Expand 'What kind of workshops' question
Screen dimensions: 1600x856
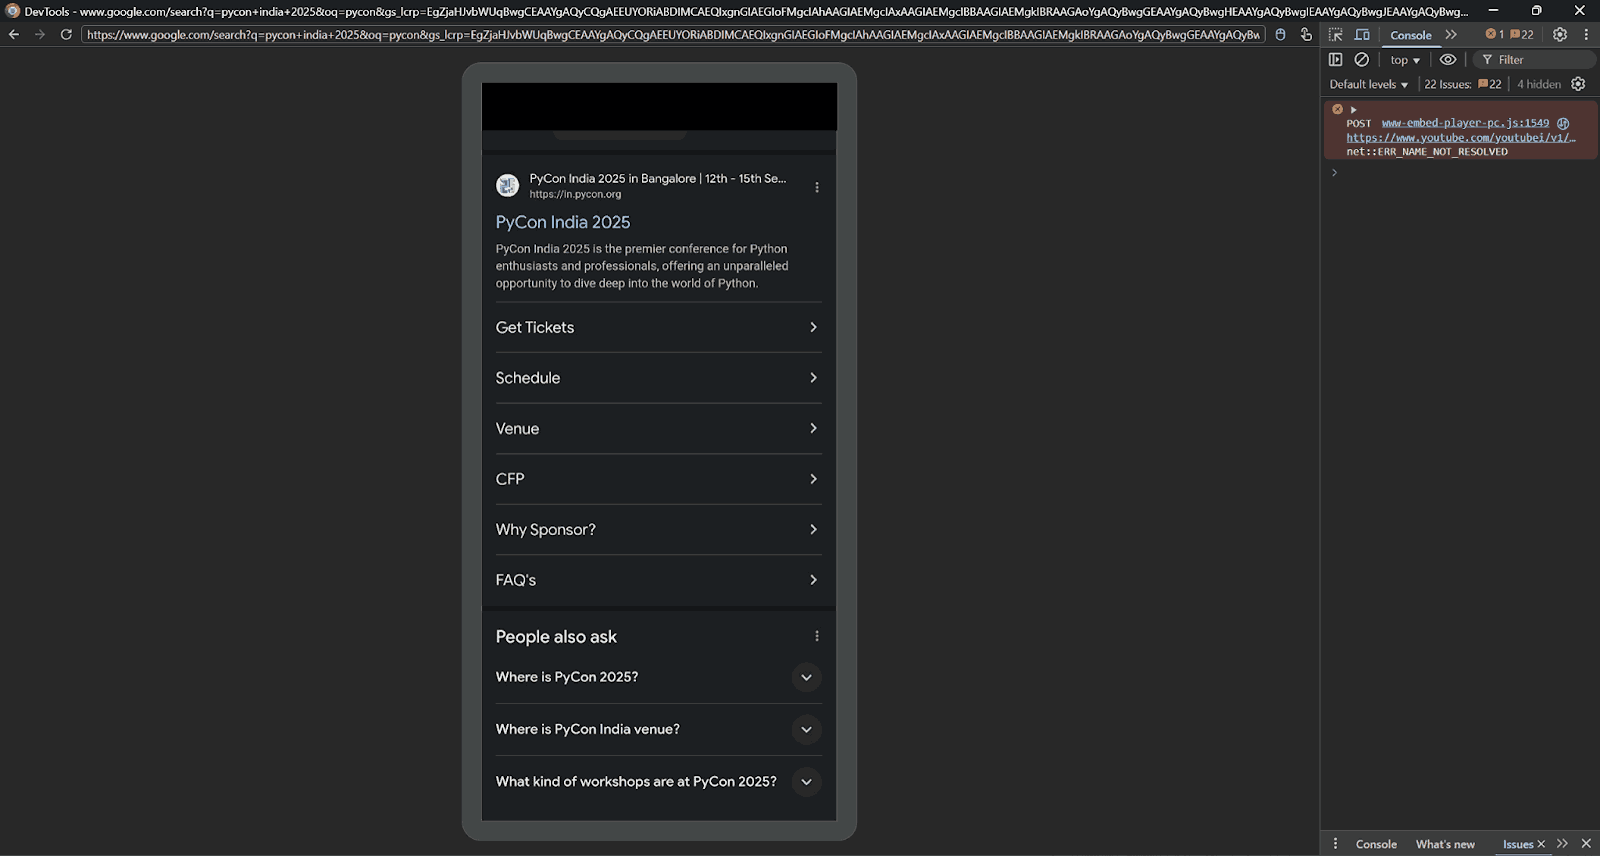[x=659, y=782]
